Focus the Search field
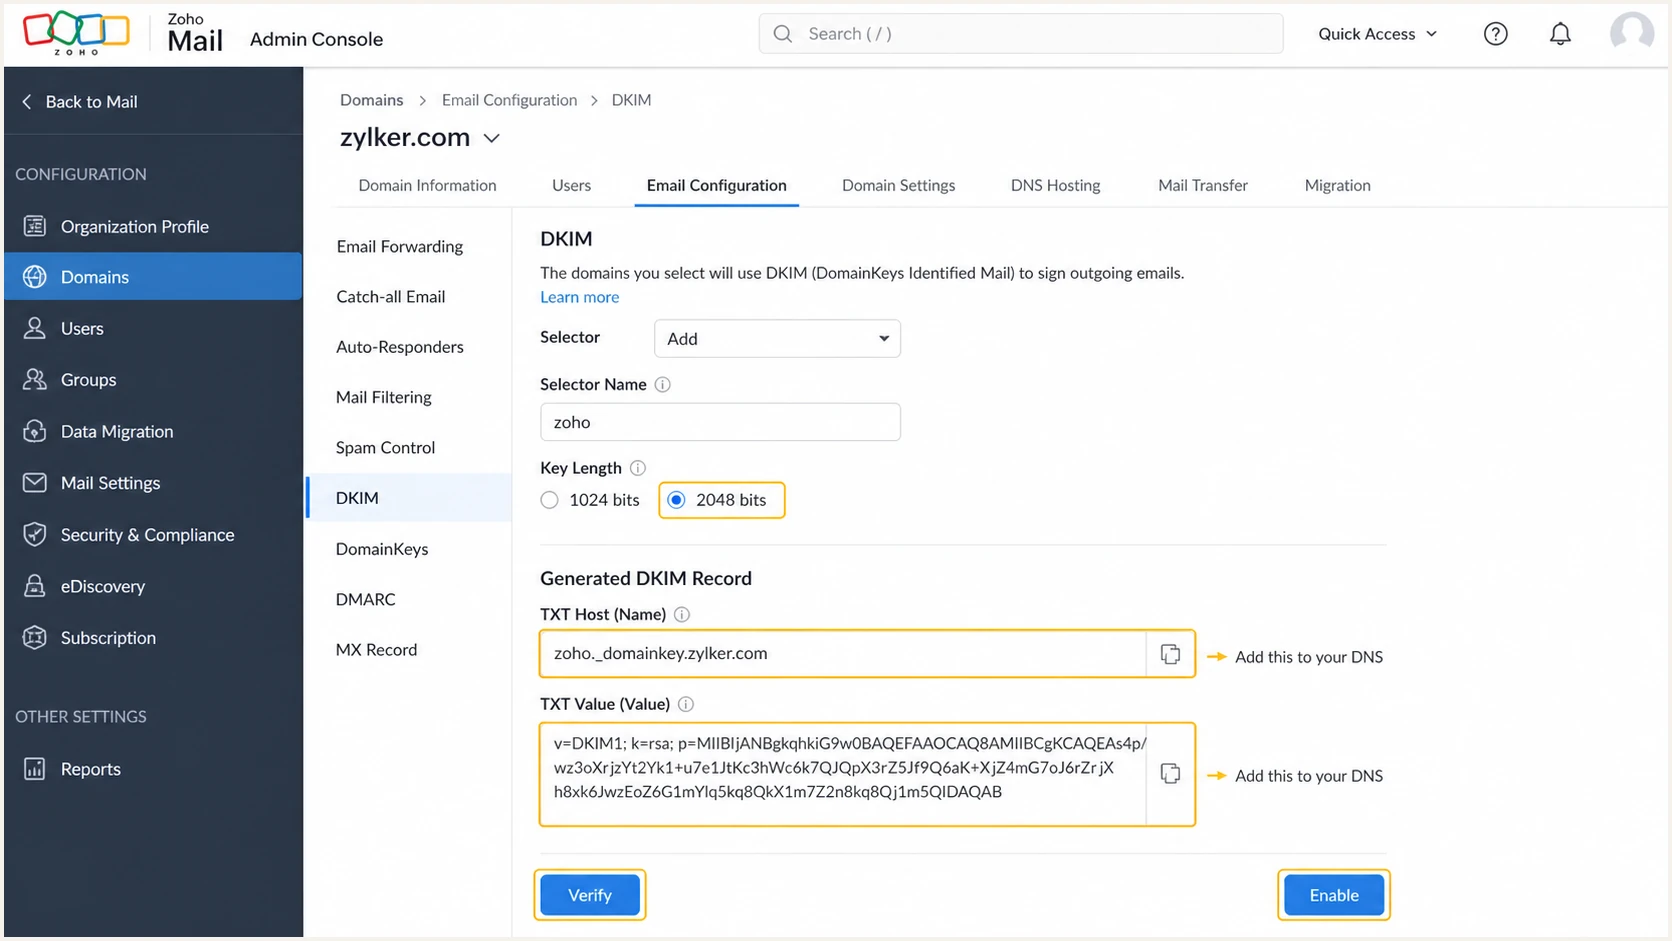 point(1021,34)
